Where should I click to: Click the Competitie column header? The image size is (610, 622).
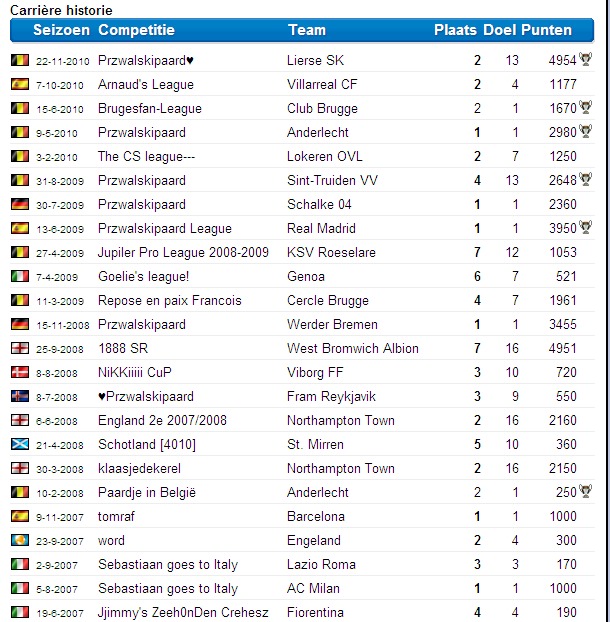[x=137, y=31]
